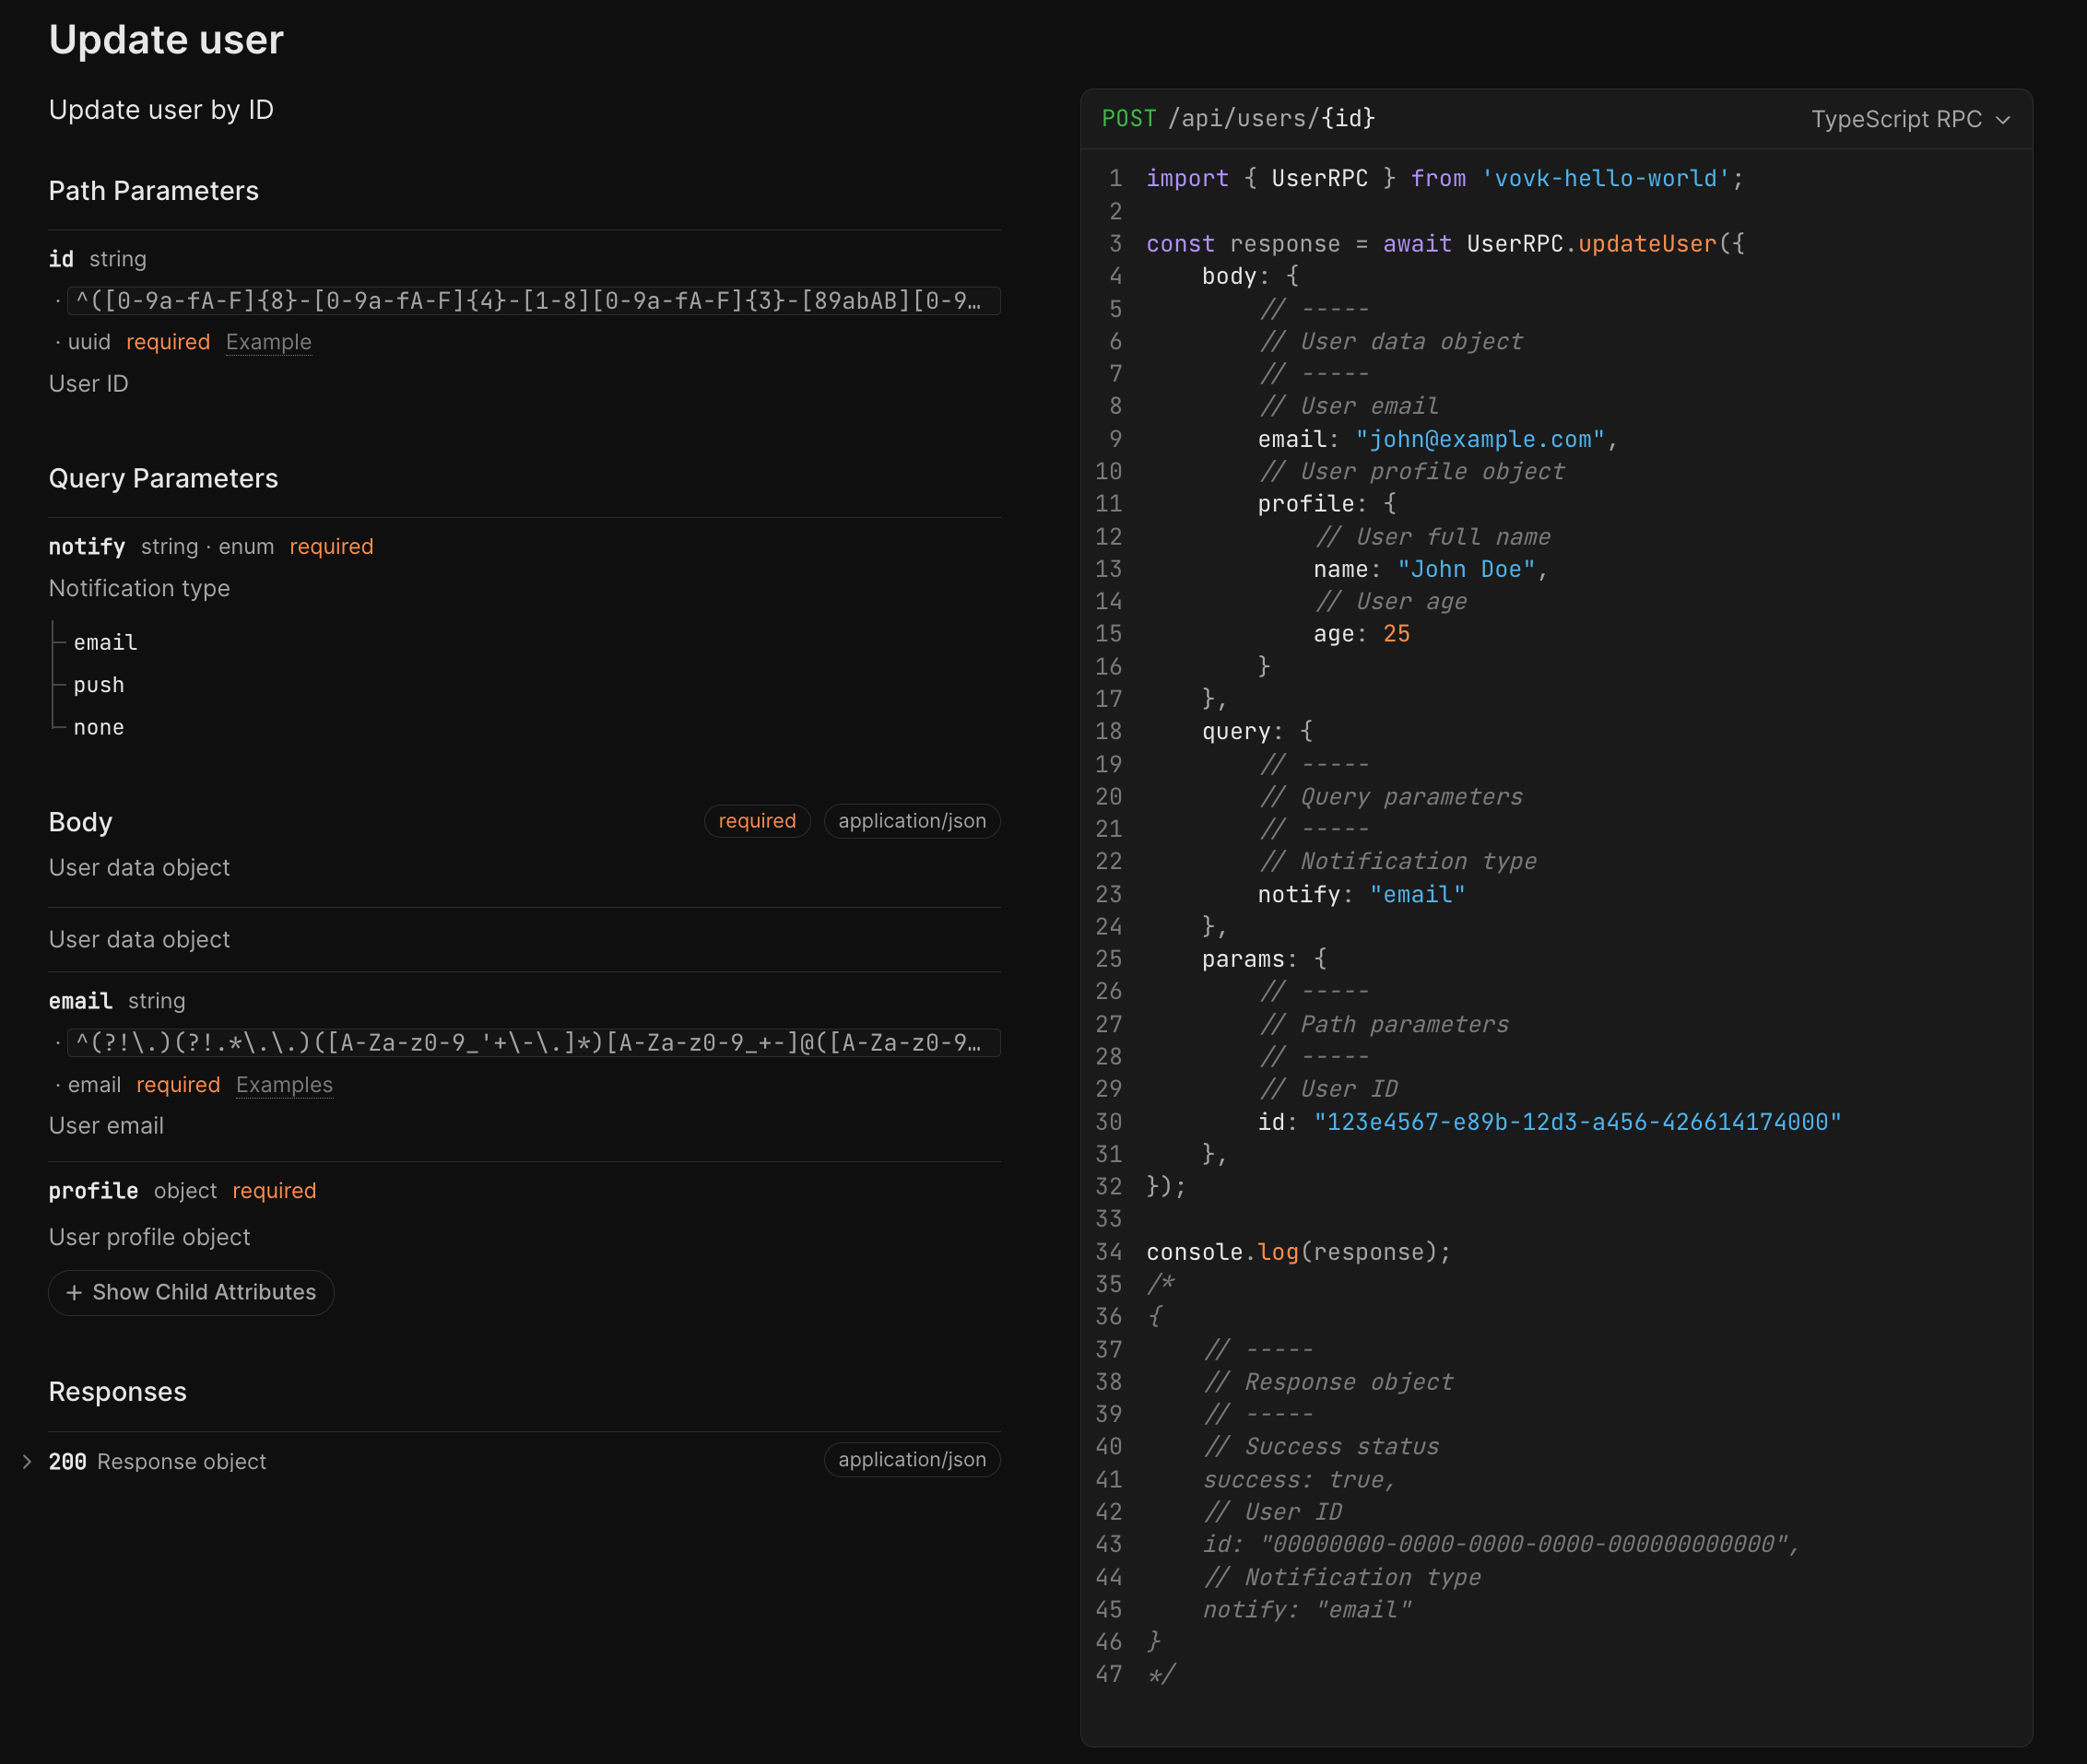Image resolution: width=2087 pixels, height=1764 pixels.
Task: Click the chevron arrow beside 200 response
Action: point(27,1461)
